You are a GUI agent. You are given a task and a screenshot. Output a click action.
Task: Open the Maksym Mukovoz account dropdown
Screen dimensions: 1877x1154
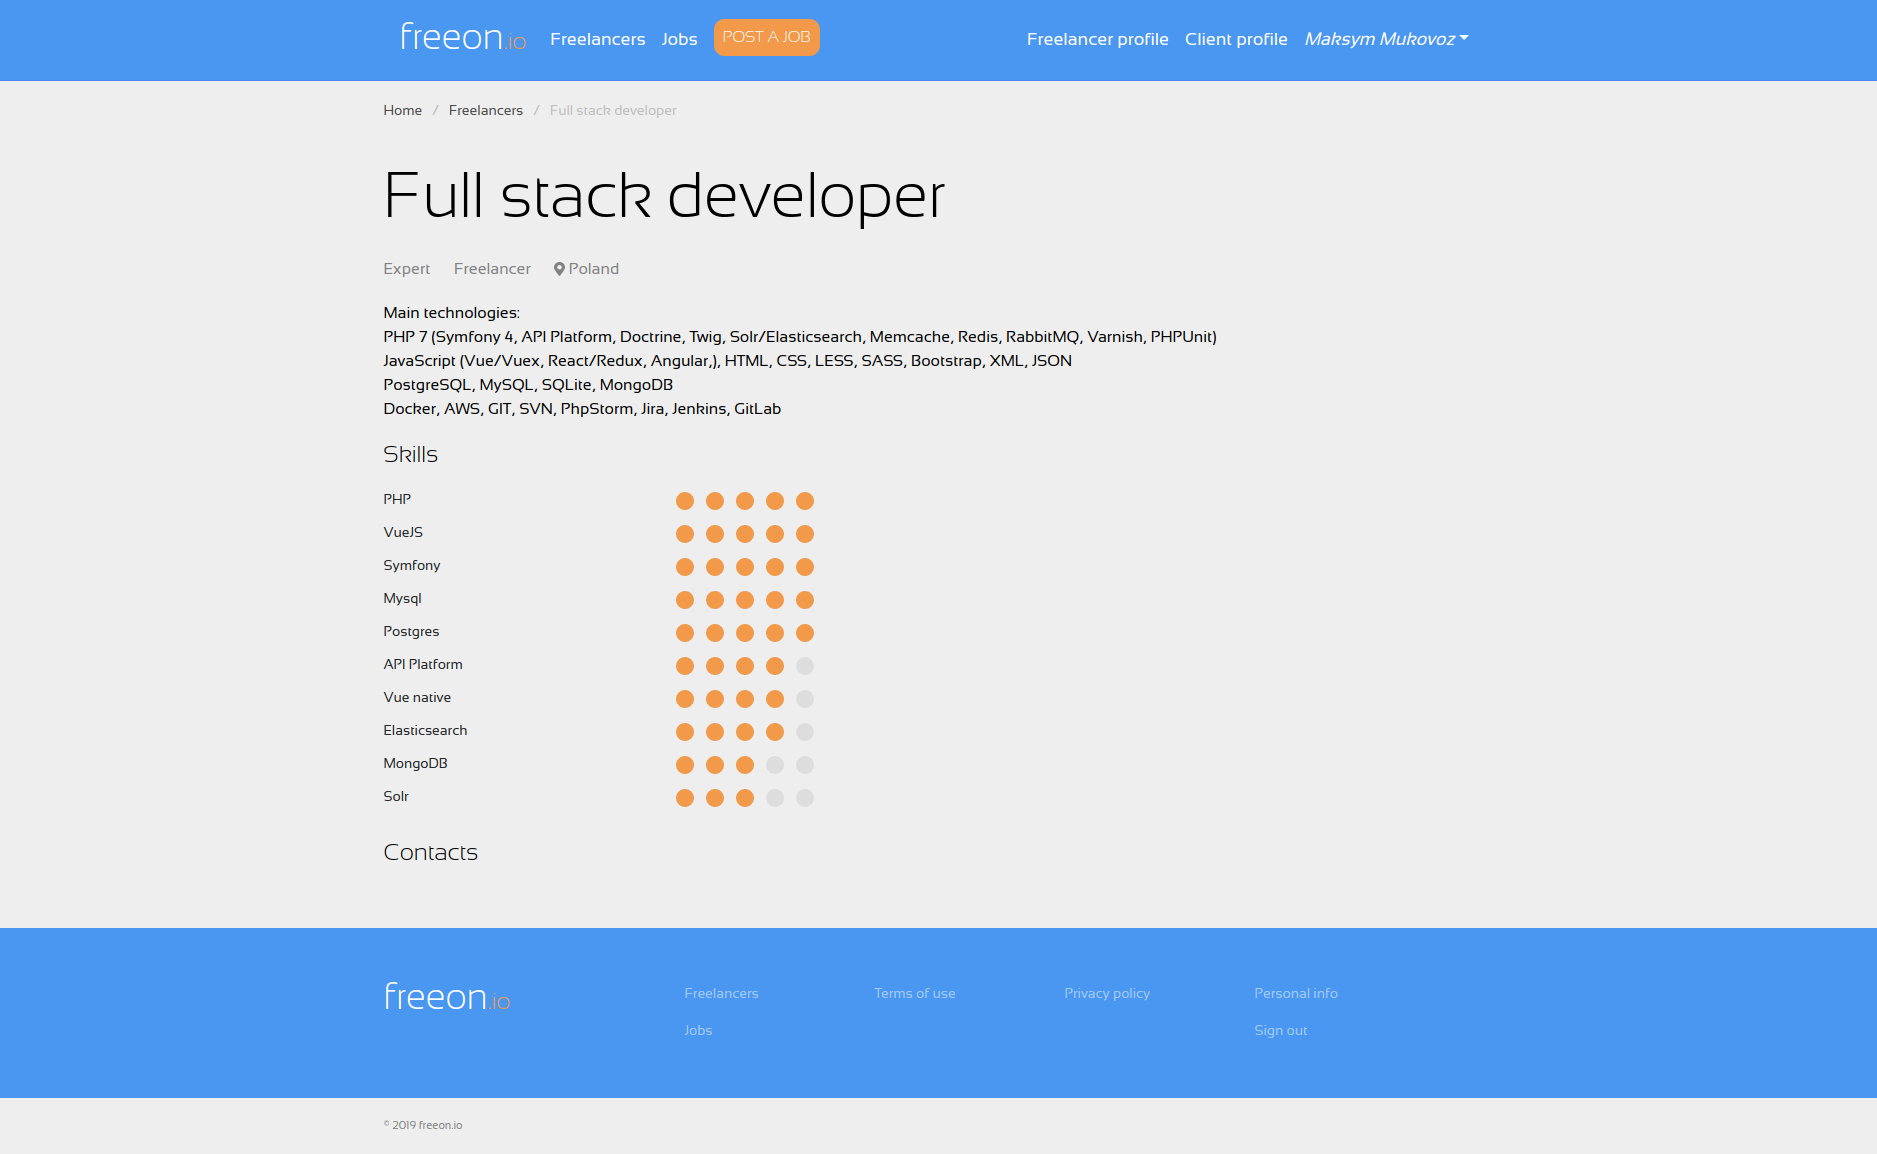pyautogui.click(x=1385, y=39)
